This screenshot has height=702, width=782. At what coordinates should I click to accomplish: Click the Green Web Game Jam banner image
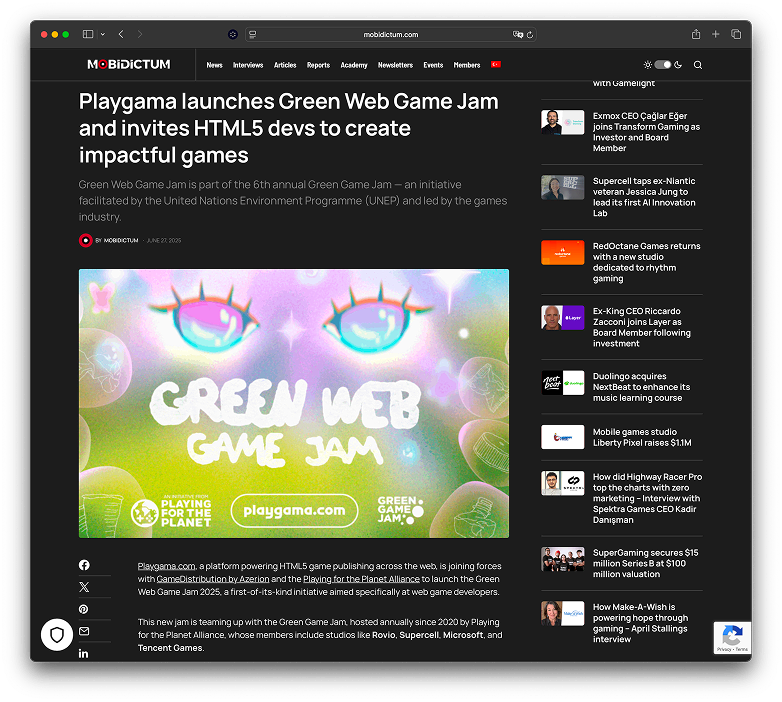pos(294,403)
